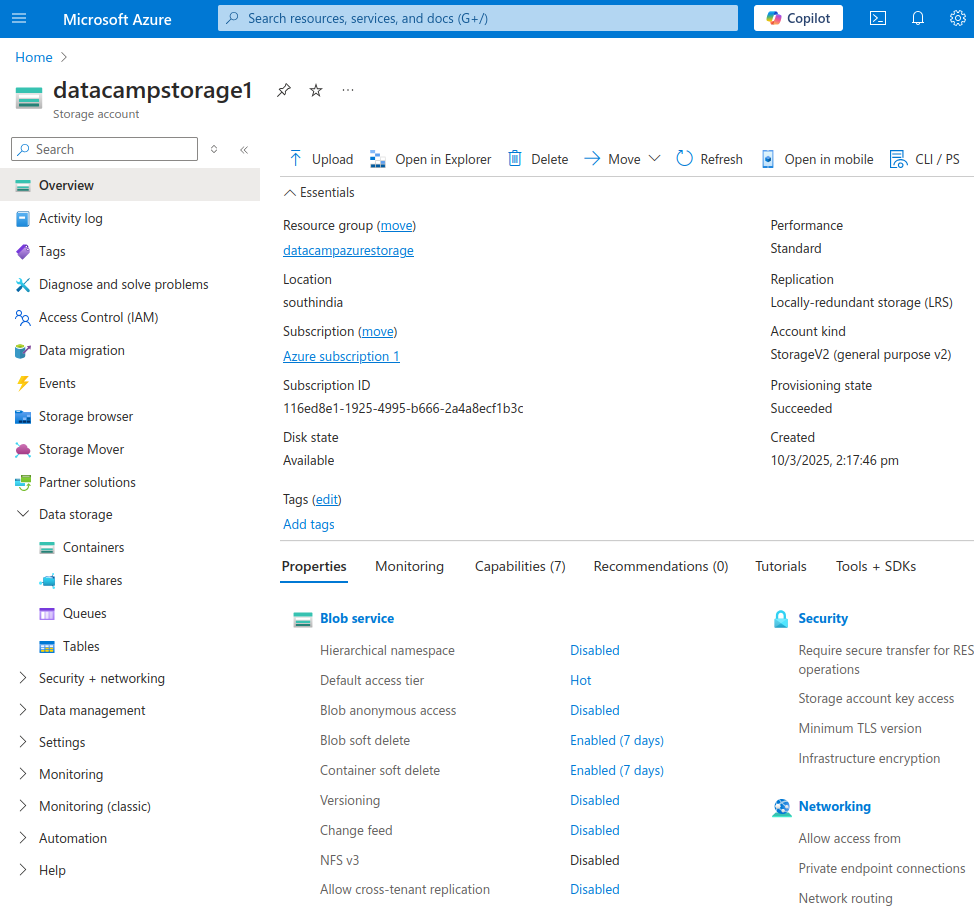
Task: Toggle sidebar expand/collapse all arrows
Action: (x=214, y=149)
